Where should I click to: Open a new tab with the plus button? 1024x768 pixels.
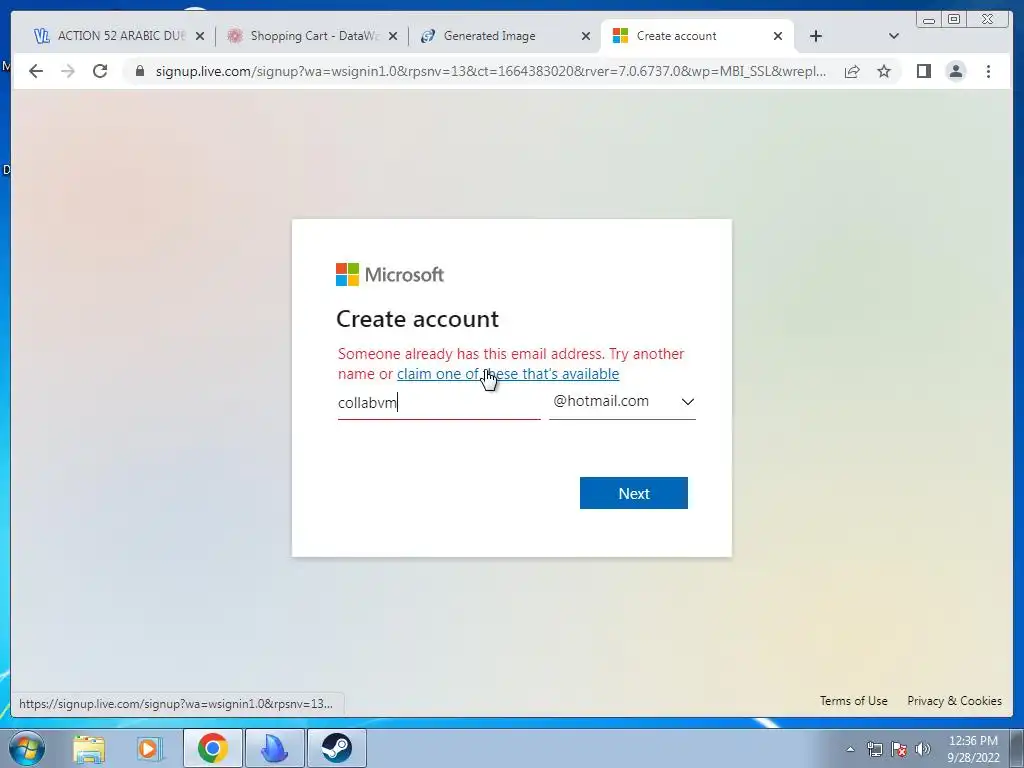[x=816, y=37]
